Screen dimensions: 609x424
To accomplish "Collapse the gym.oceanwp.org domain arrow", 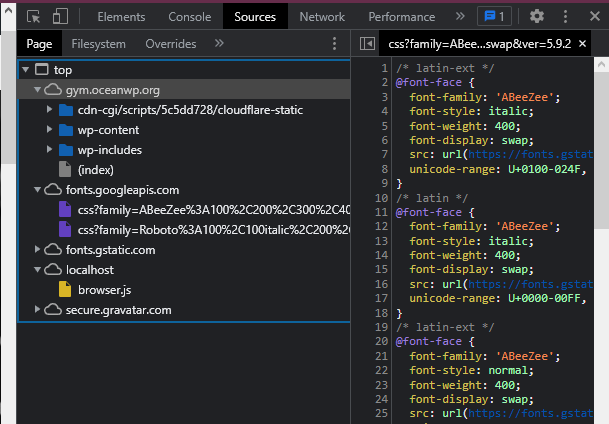I will (37, 90).
